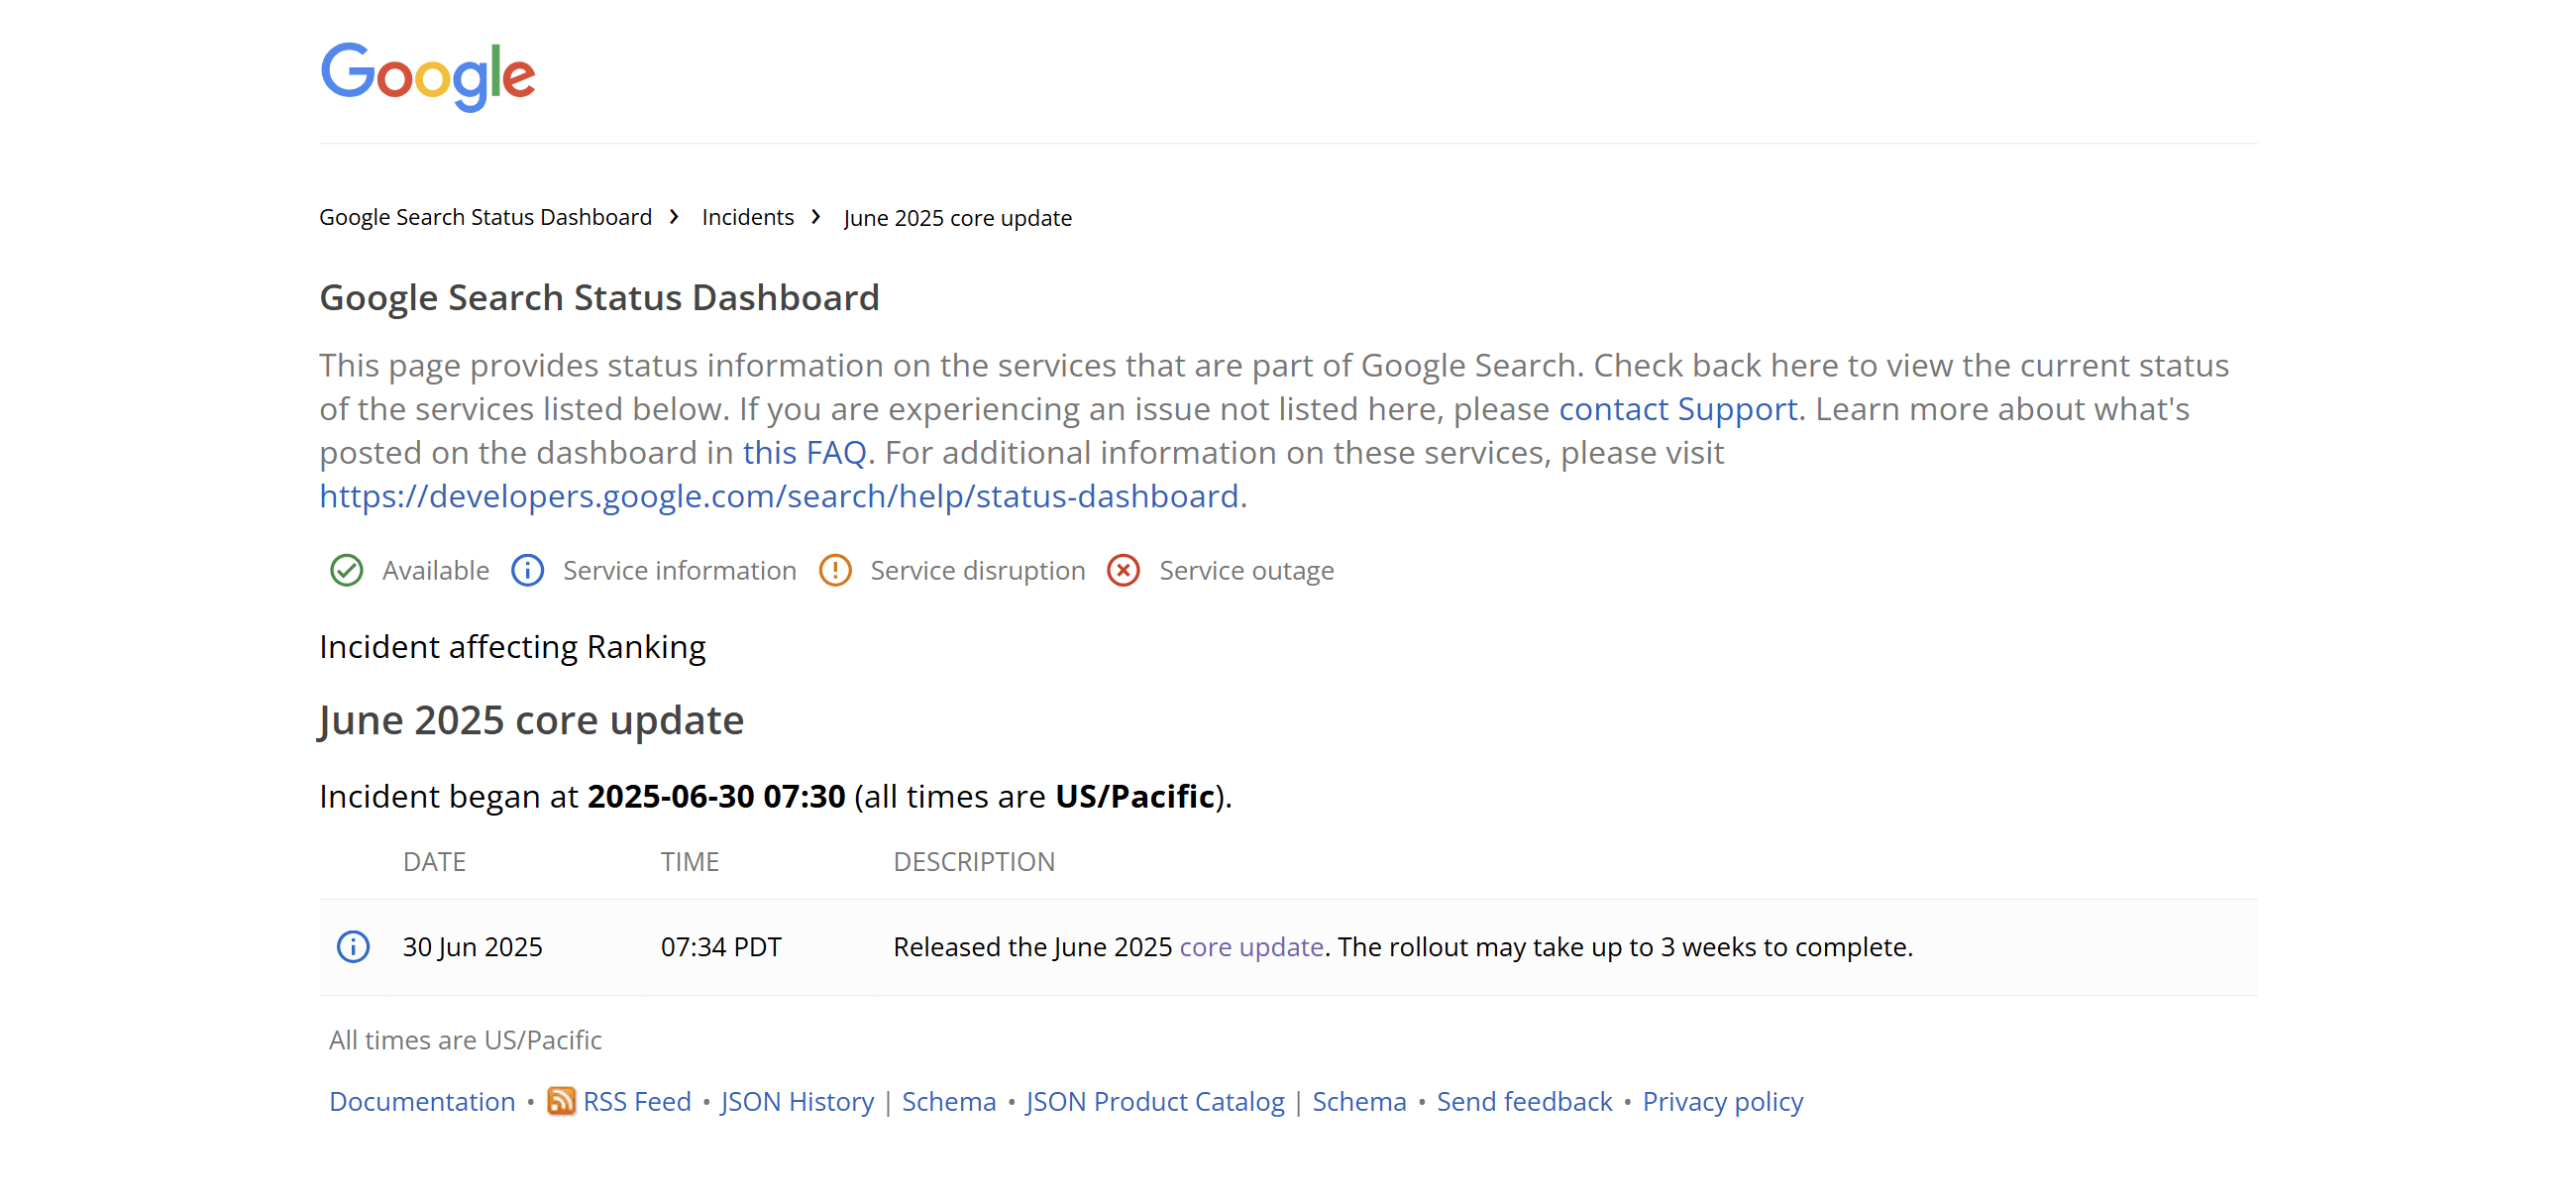Screen dimensions: 2576x1202
Task: Open the Schema link after JSON Product Catalog
Action: [x=1359, y=1101]
